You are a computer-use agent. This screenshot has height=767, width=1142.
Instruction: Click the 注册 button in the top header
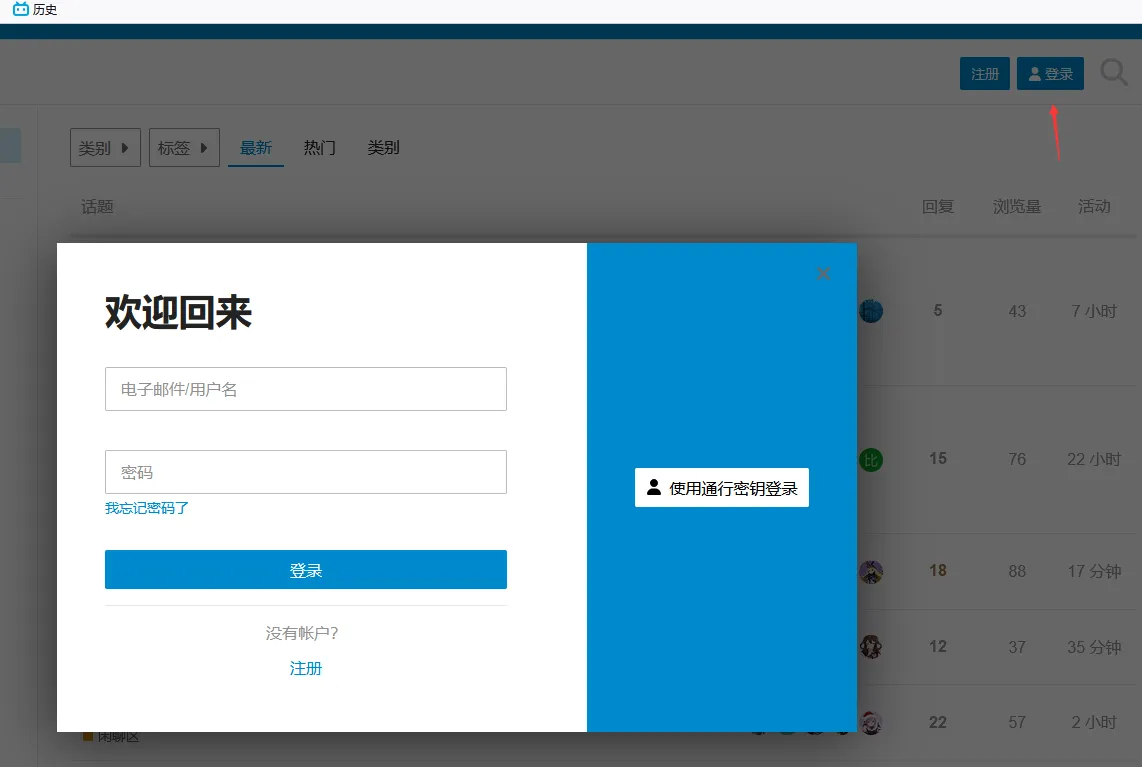[x=985, y=74]
